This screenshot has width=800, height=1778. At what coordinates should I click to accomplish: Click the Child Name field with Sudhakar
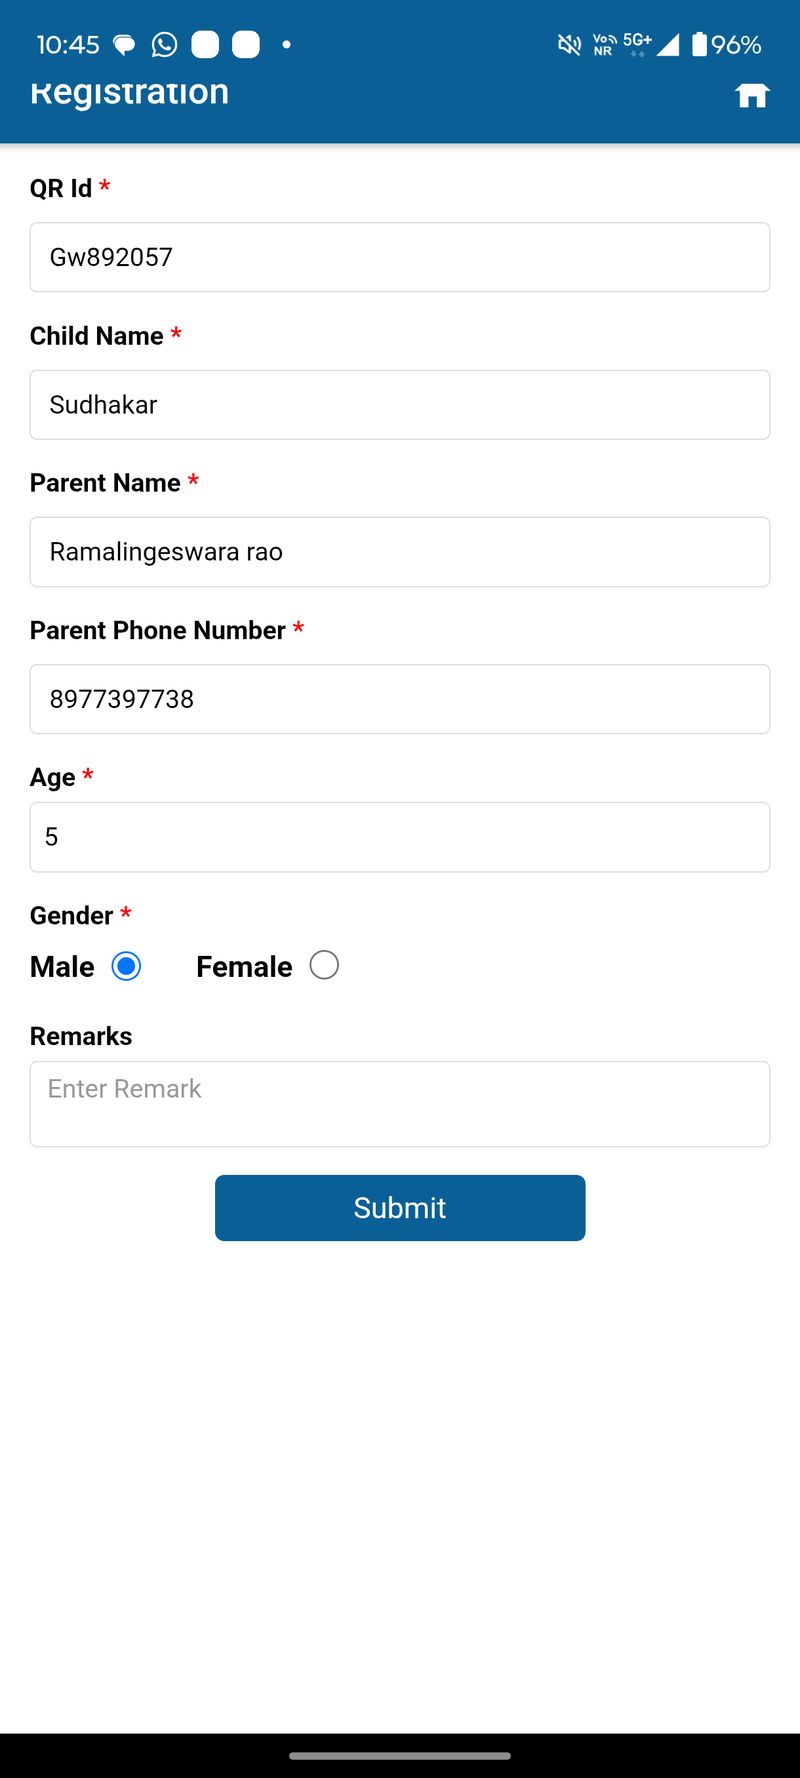click(400, 405)
